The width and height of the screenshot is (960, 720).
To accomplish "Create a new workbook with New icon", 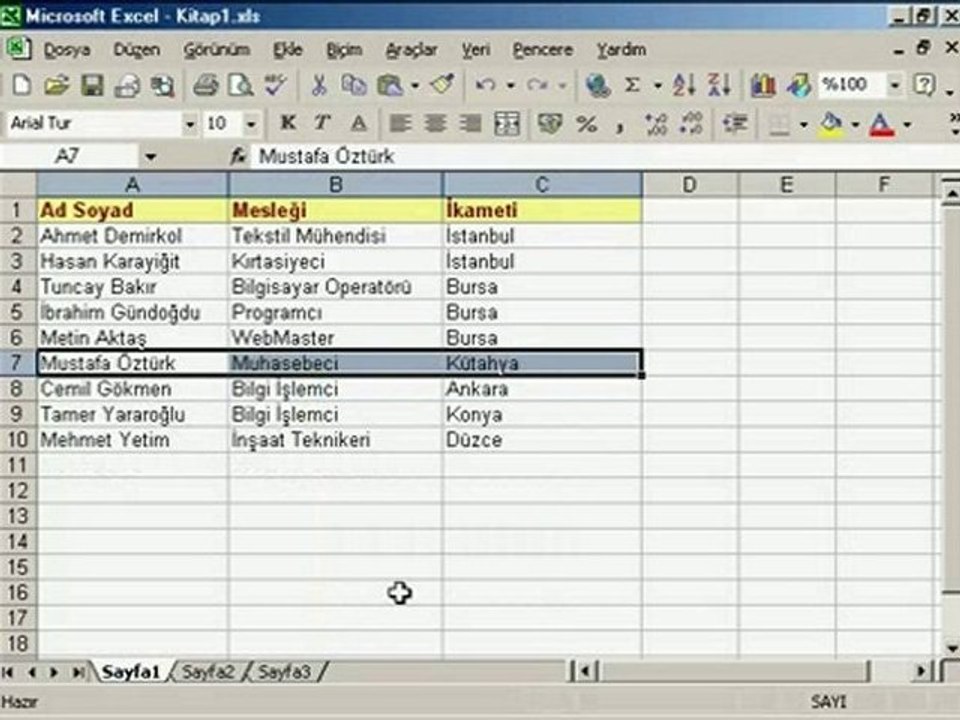I will [x=22, y=85].
